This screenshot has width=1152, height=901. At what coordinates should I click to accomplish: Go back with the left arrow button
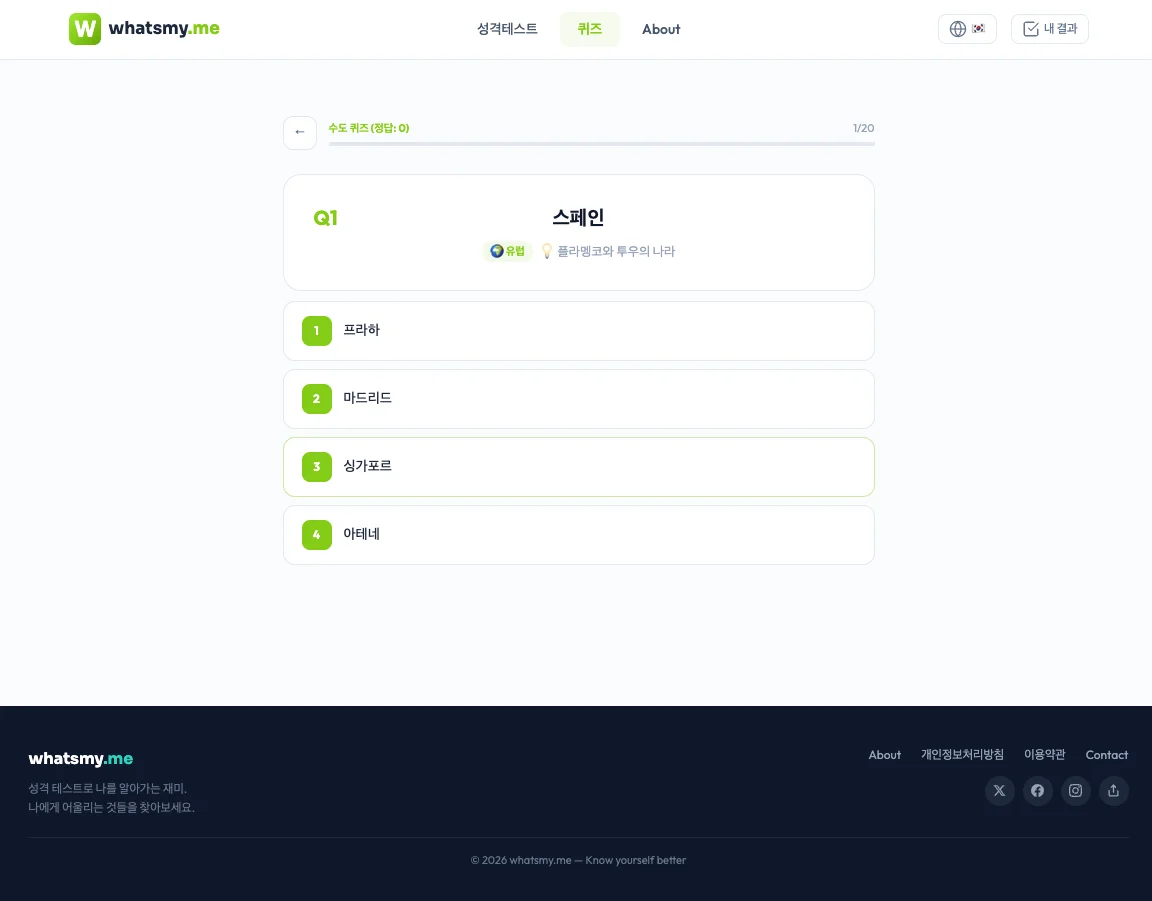click(300, 132)
